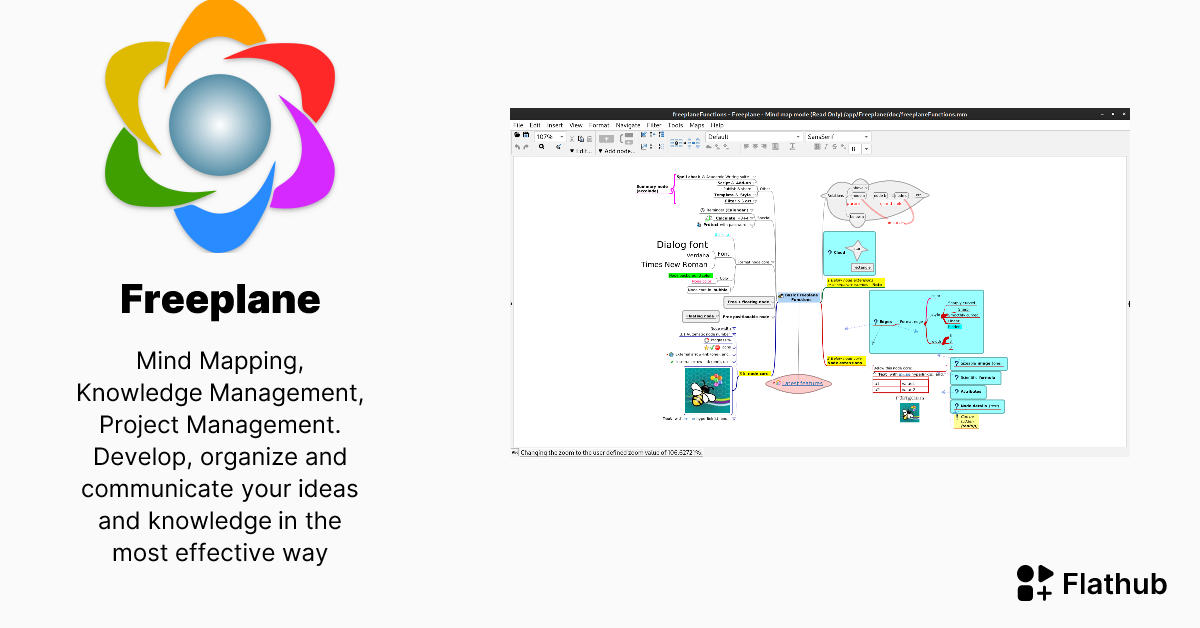Expand the zoom percentage dropdown
The height and width of the screenshot is (628, 1200).
click(x=561, y=136)
